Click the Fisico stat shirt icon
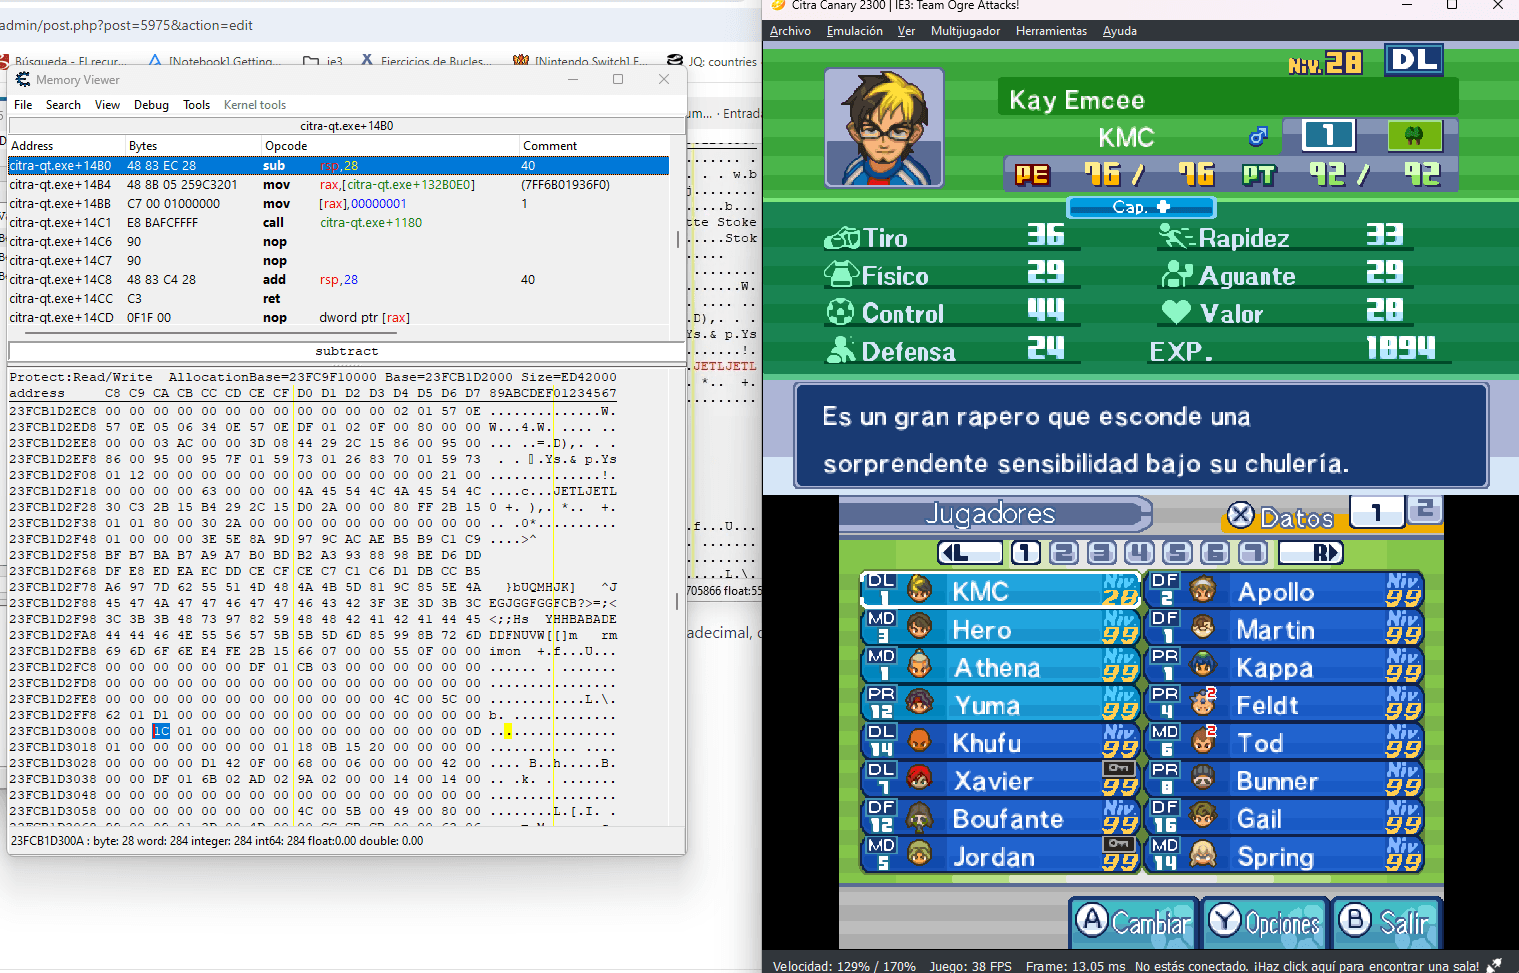Screen dimensions: 1519x973 pyautogui.click(x=842, y=274)
